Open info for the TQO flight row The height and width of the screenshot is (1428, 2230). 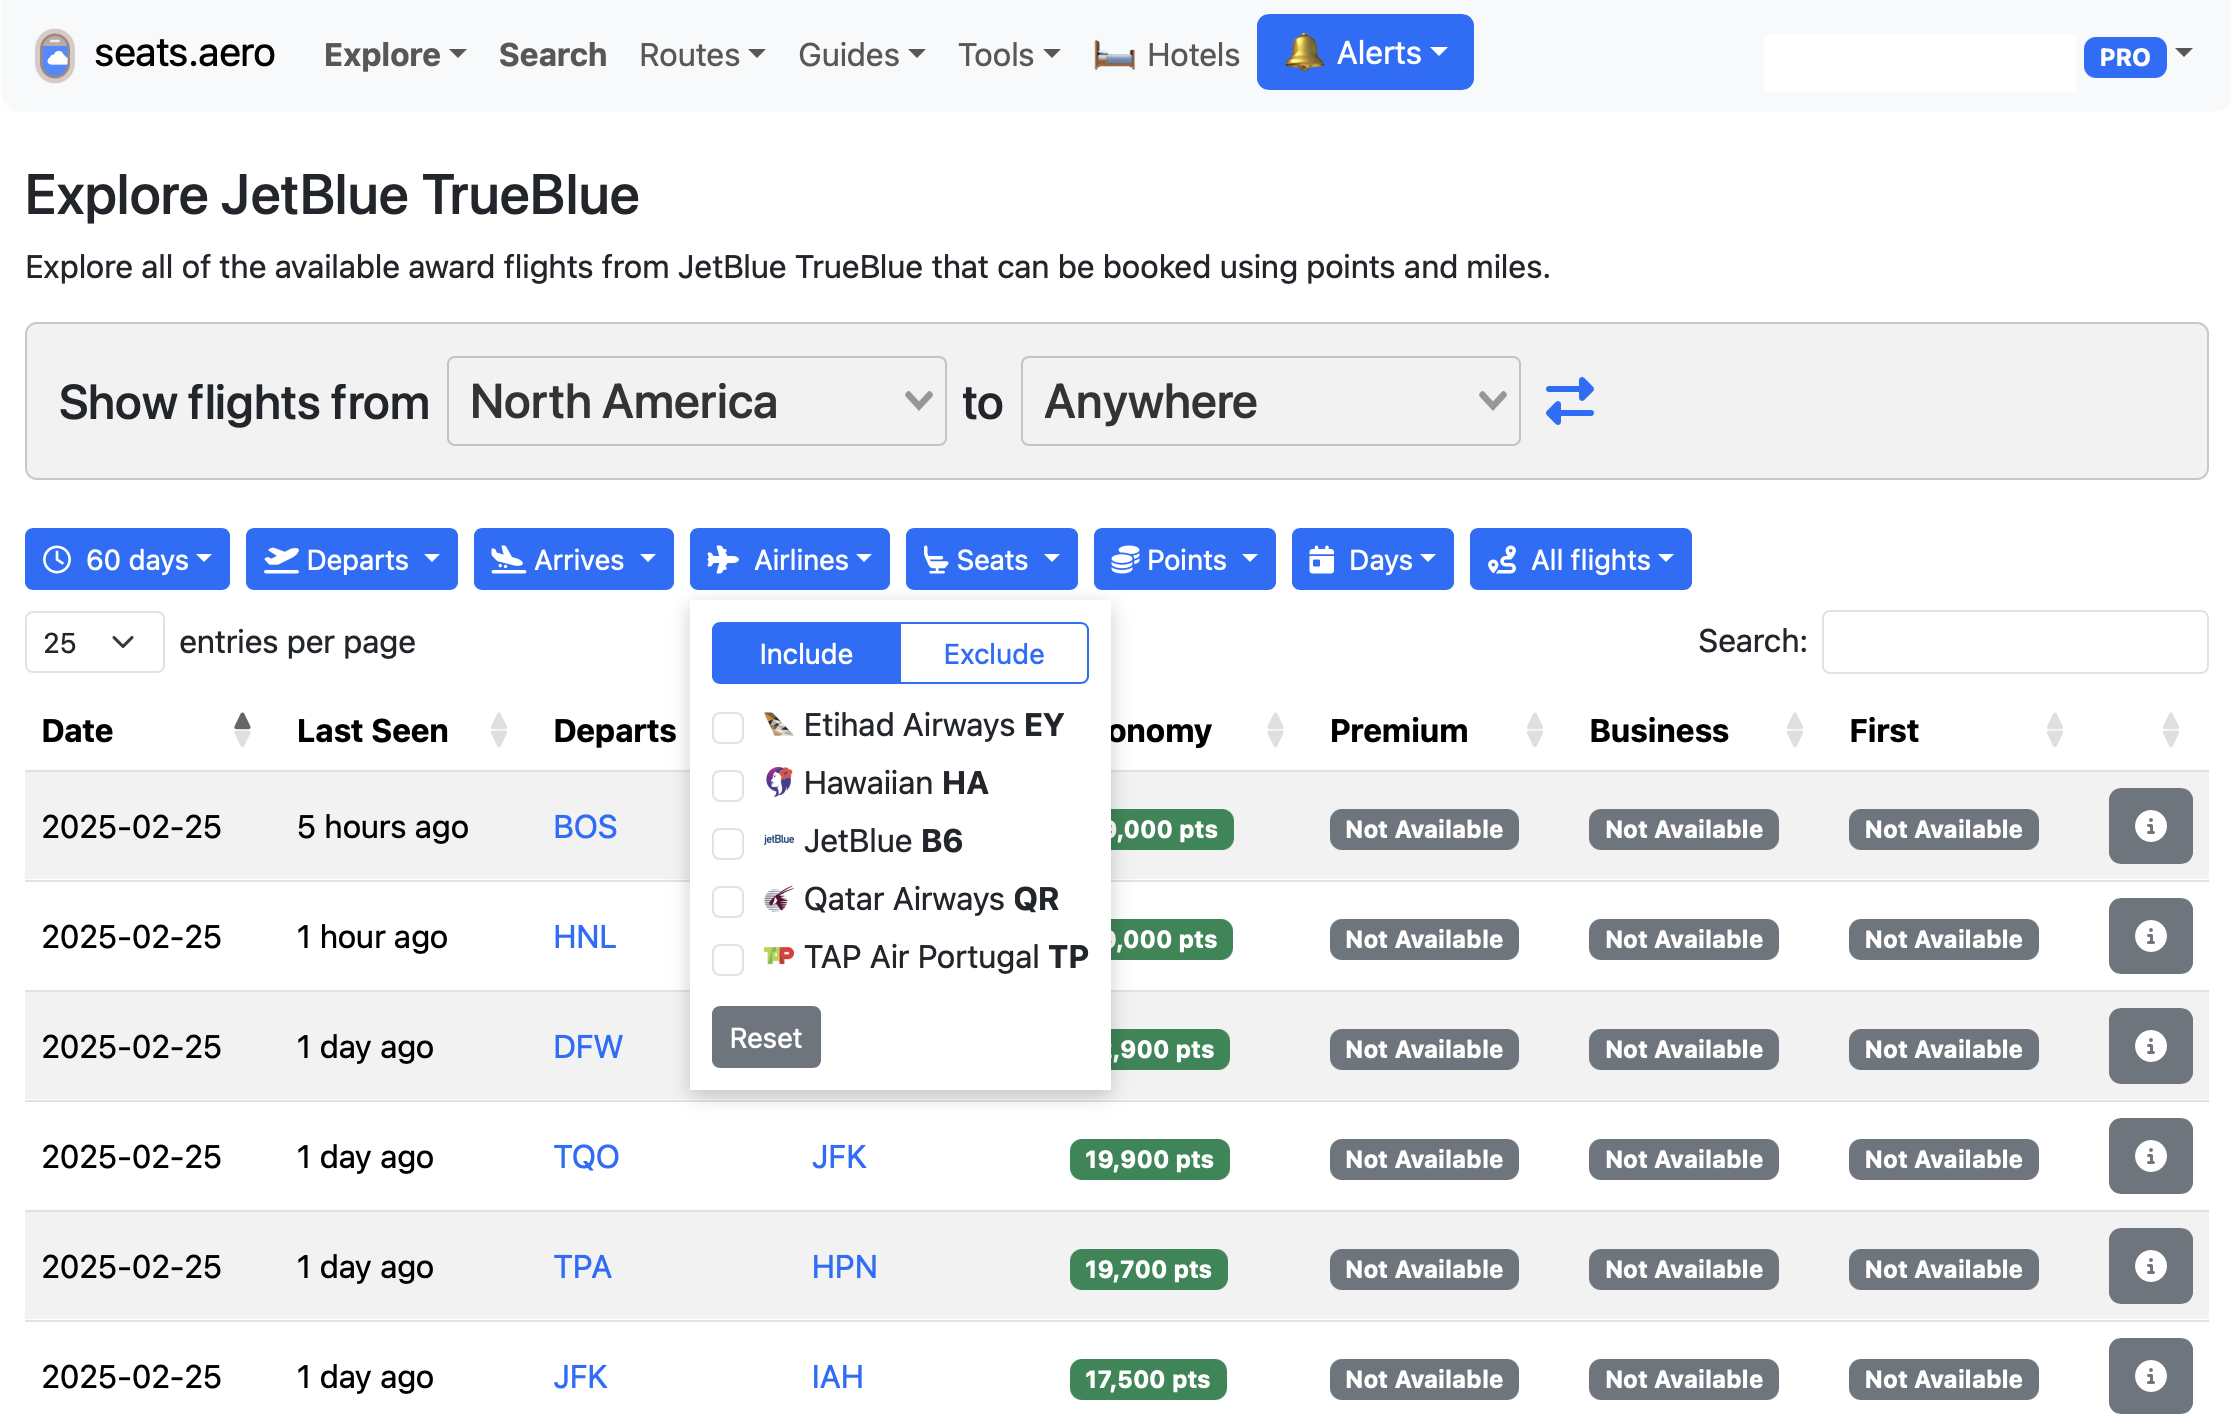click(x=2150, y=1156)
